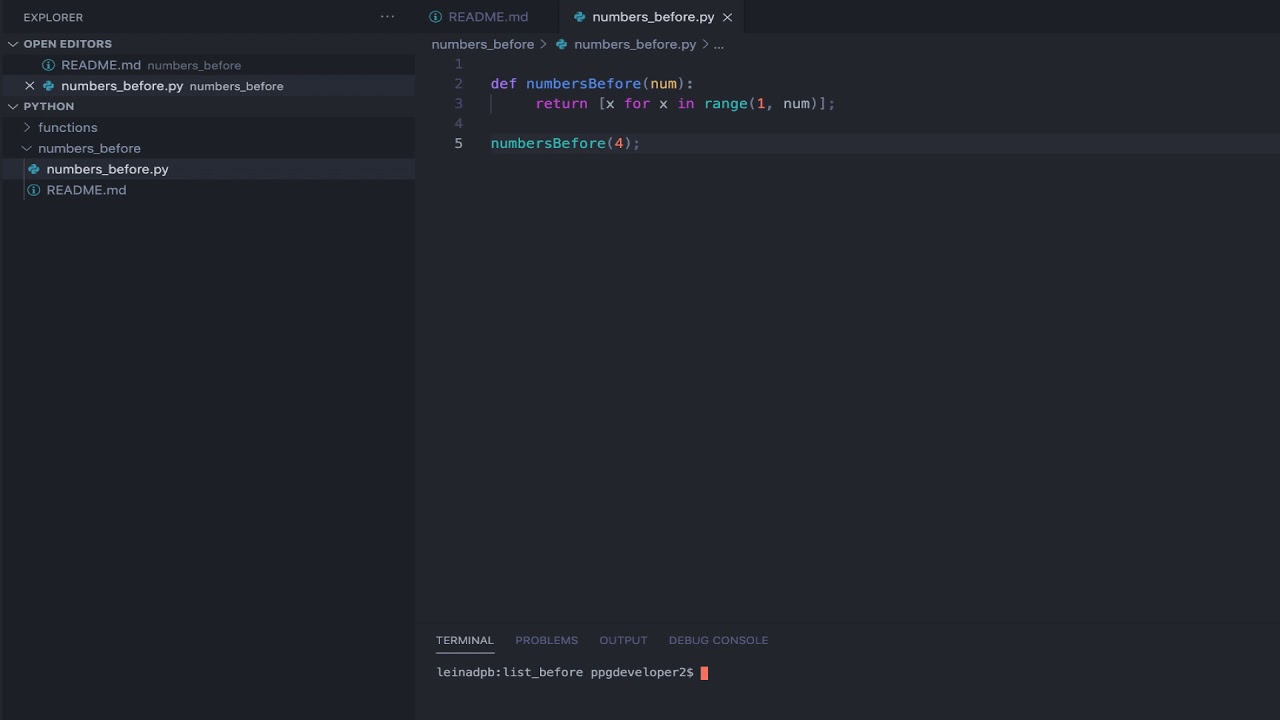Close the numbers_before.py editor tab

coord(727,17)
